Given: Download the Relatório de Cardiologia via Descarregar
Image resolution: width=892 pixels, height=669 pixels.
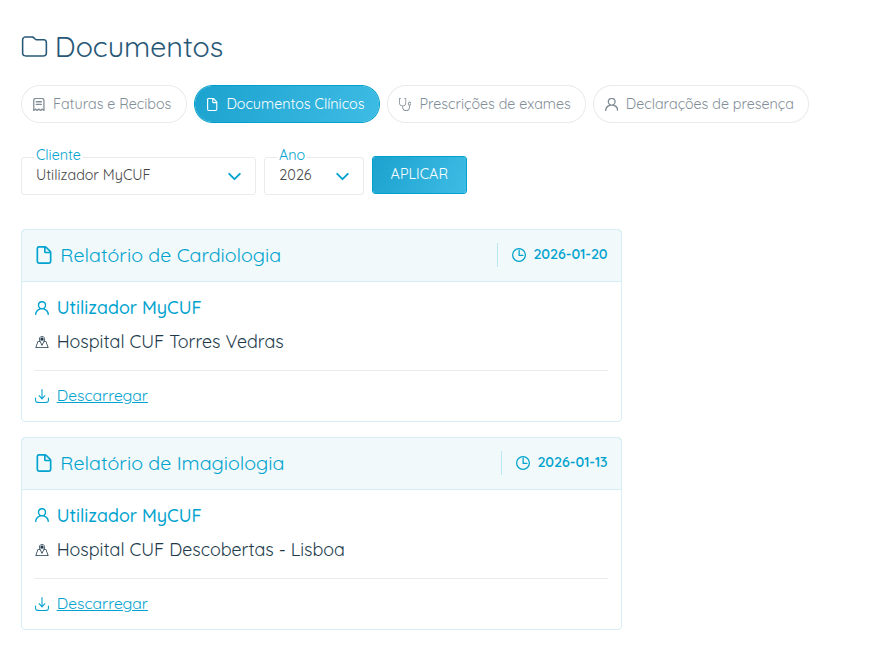Looking at the screenshot, I should (102, 396).
